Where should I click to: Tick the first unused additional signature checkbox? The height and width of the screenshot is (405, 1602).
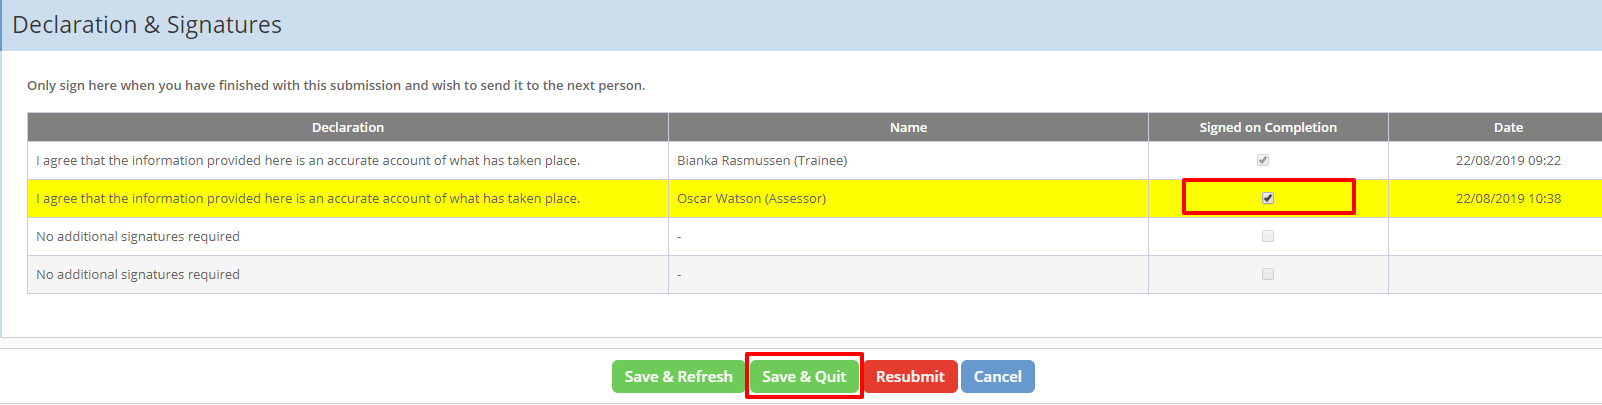coord(1268,236)
